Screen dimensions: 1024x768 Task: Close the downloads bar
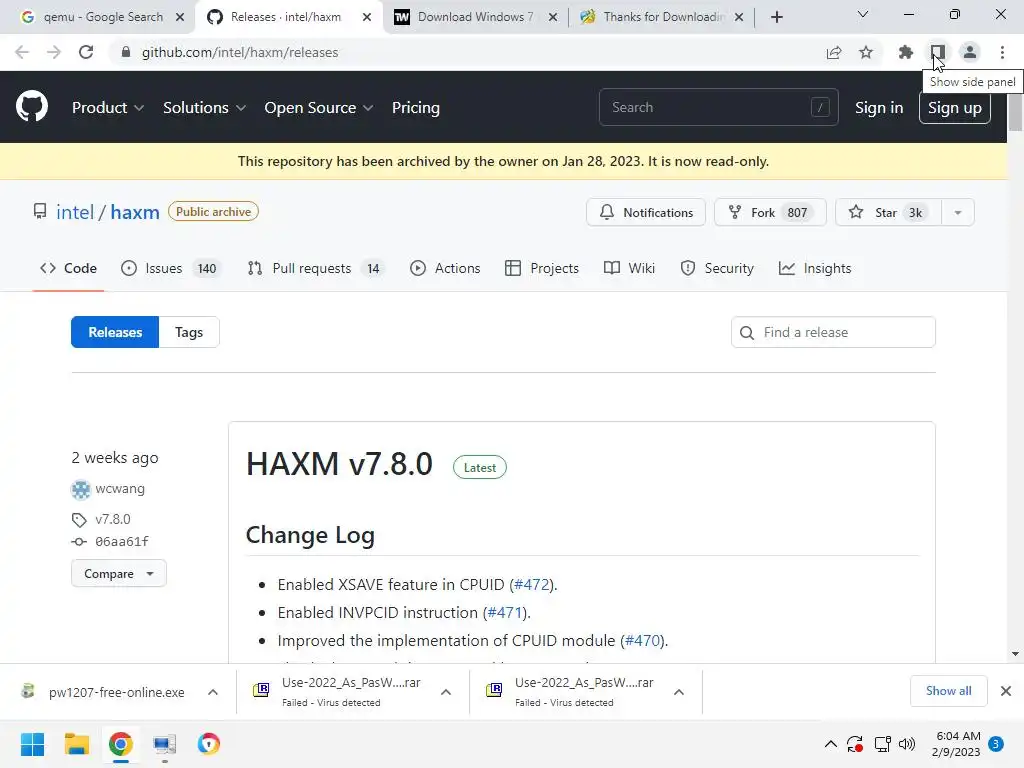[x=1006, y=691]
